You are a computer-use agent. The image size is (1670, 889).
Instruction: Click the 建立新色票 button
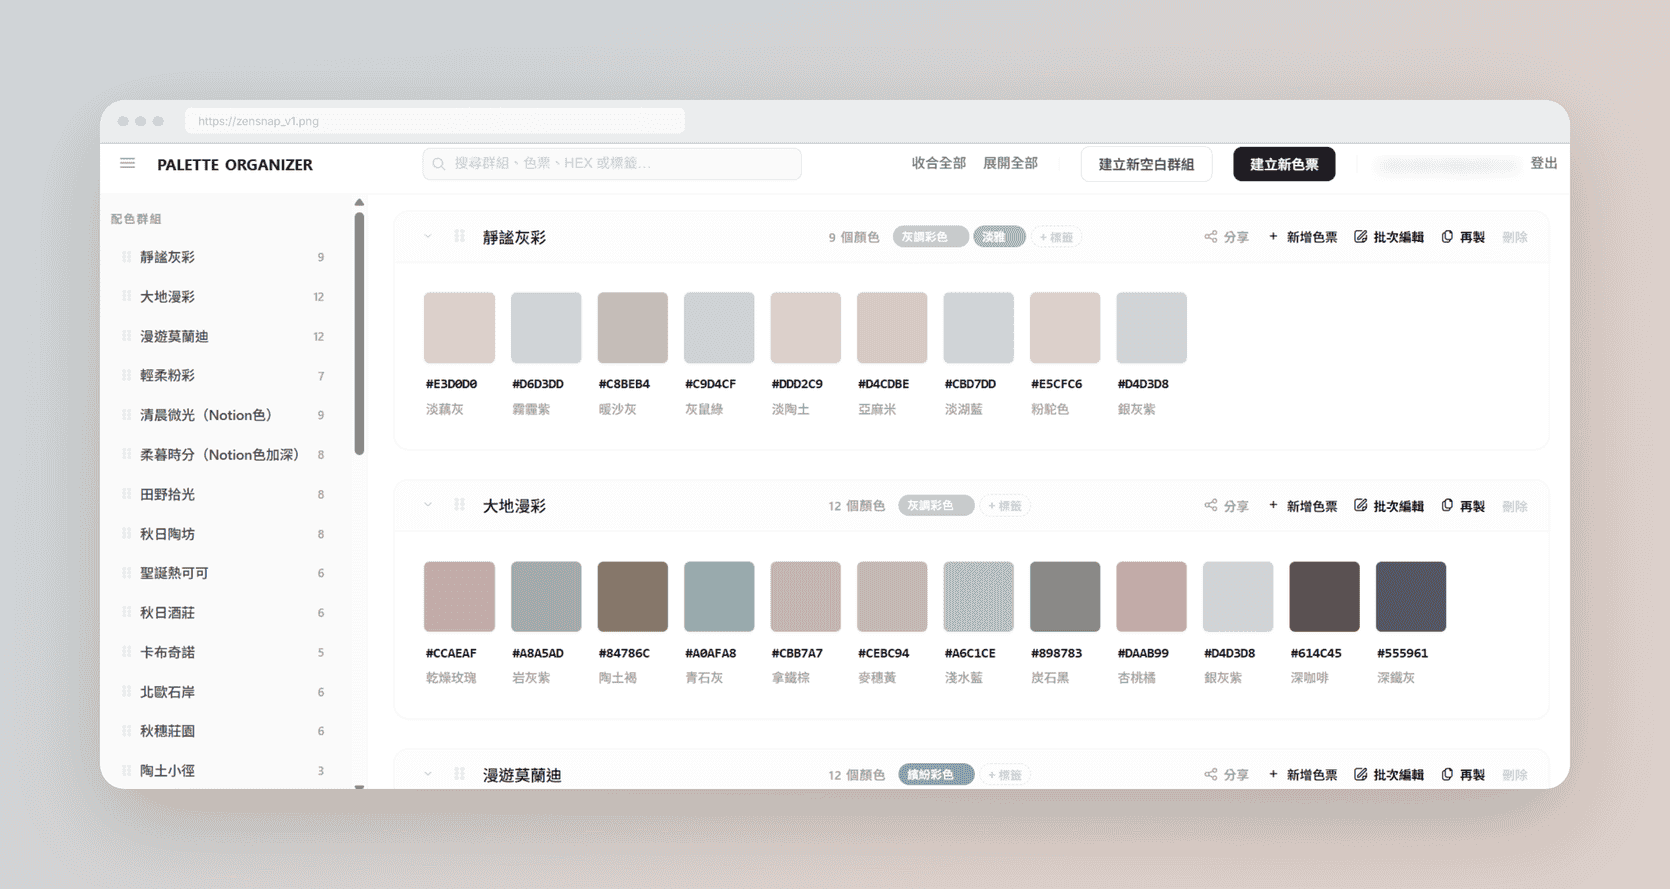1283,164
